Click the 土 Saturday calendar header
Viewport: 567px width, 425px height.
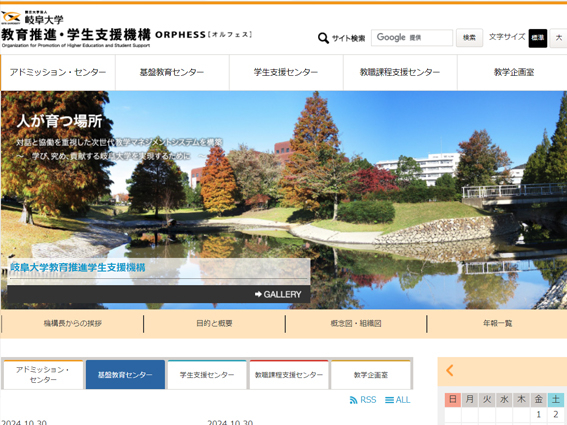click(556, 399)
